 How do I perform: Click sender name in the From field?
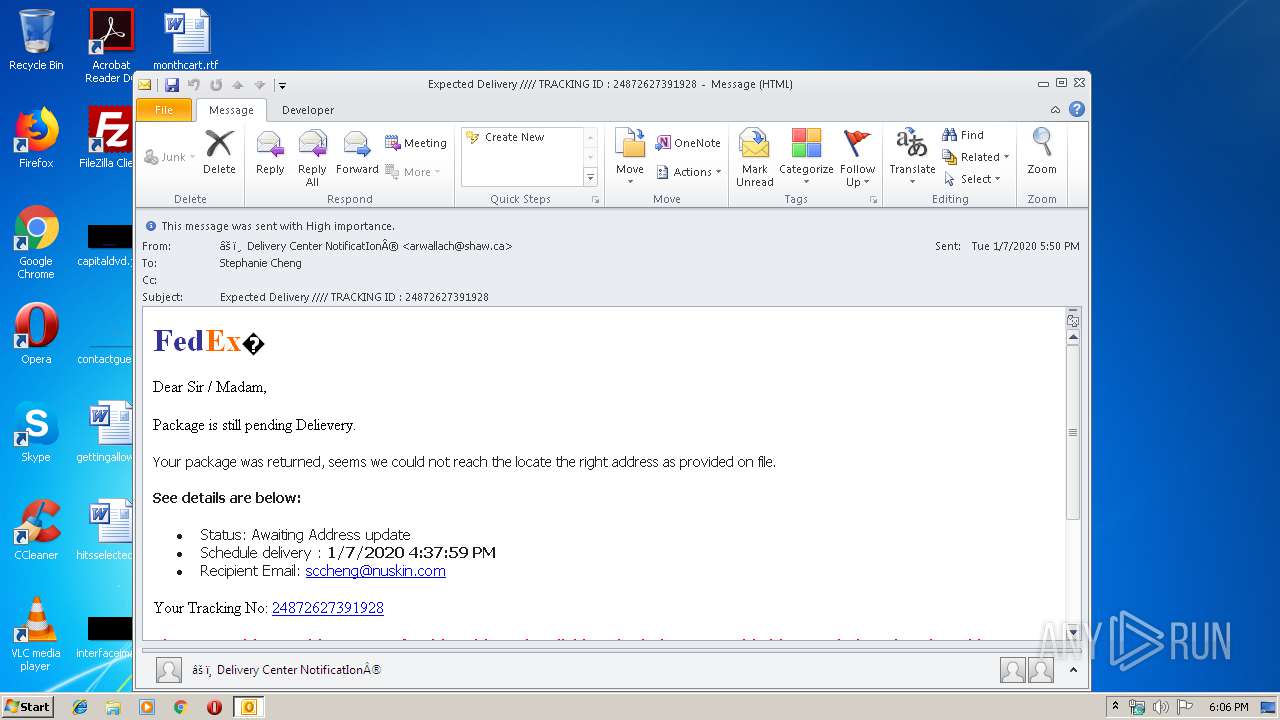tap(366, 246)
